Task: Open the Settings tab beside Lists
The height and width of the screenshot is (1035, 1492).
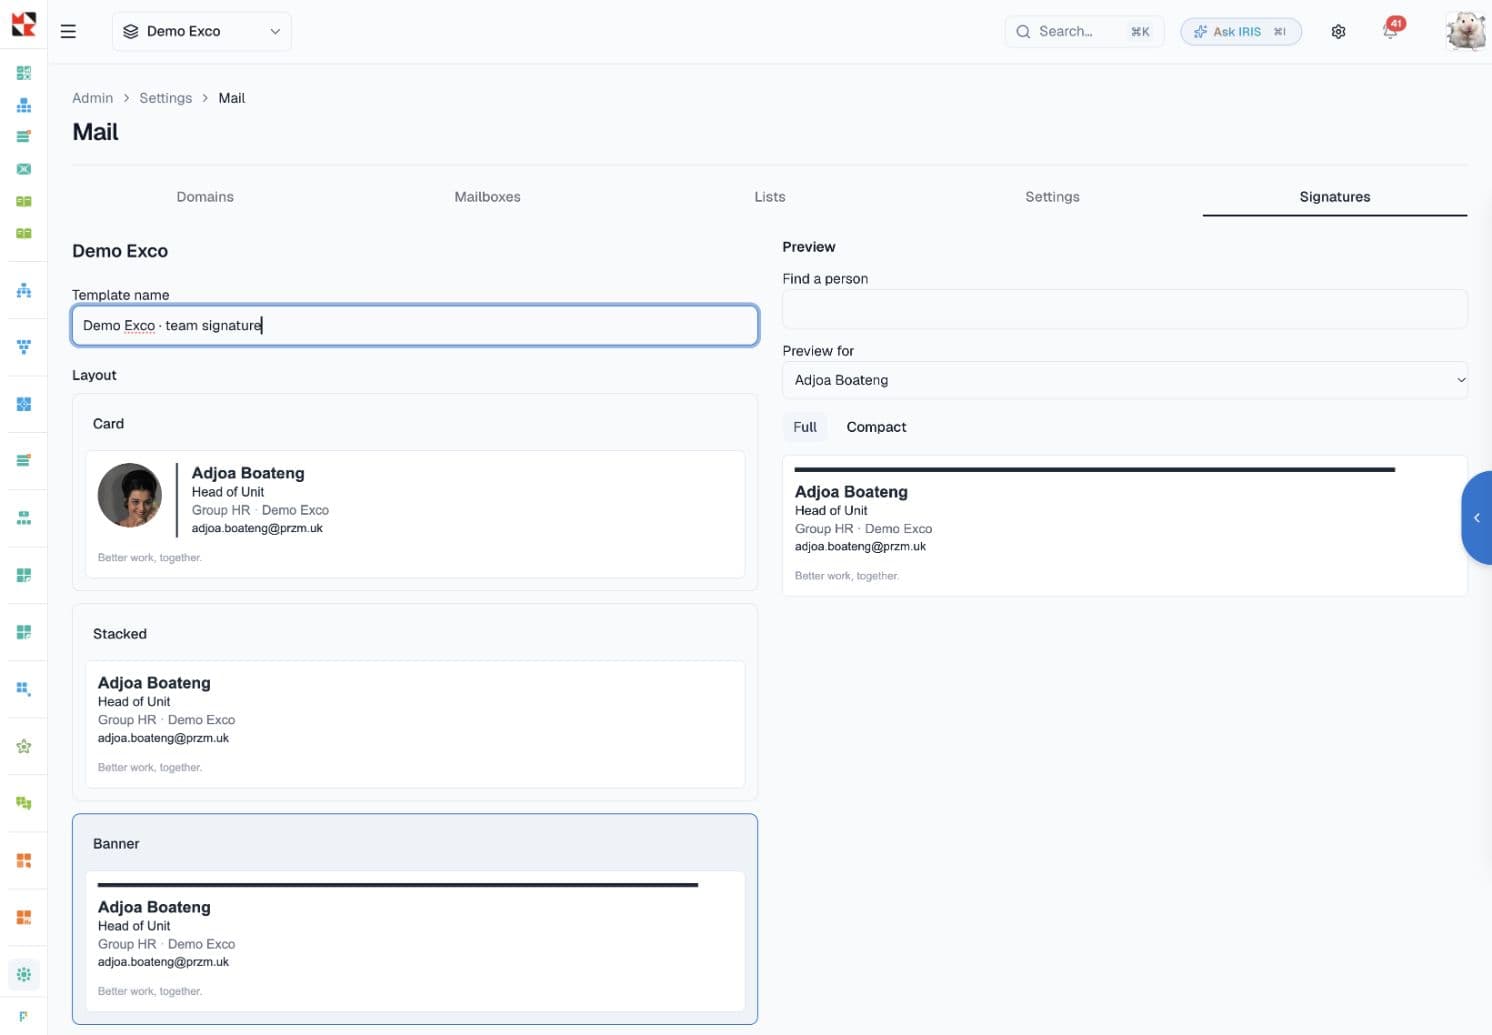Action: pos(1052,197)
